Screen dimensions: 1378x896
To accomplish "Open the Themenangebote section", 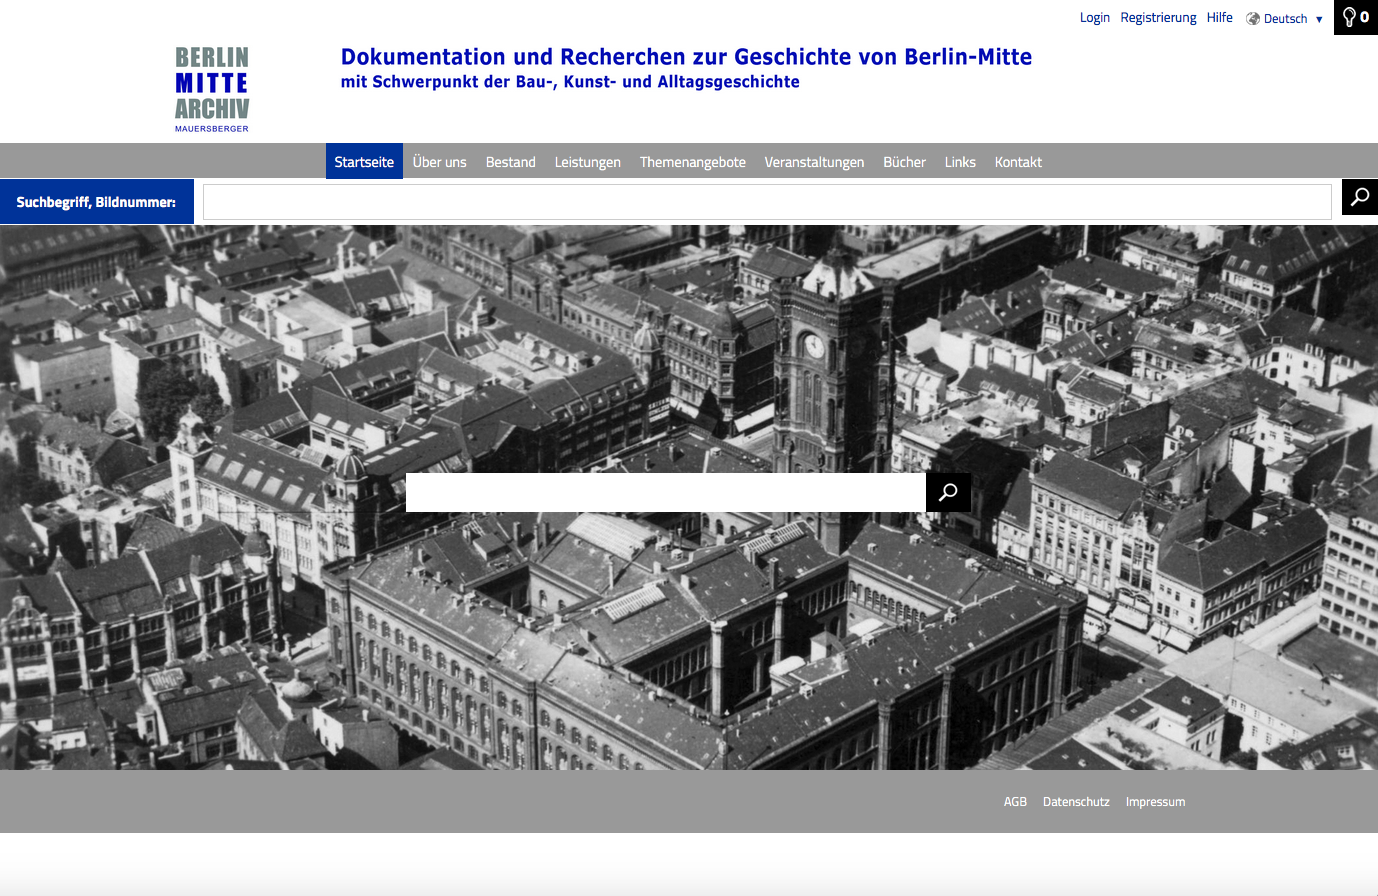I will pyautogui.click(x=692, y=161).
